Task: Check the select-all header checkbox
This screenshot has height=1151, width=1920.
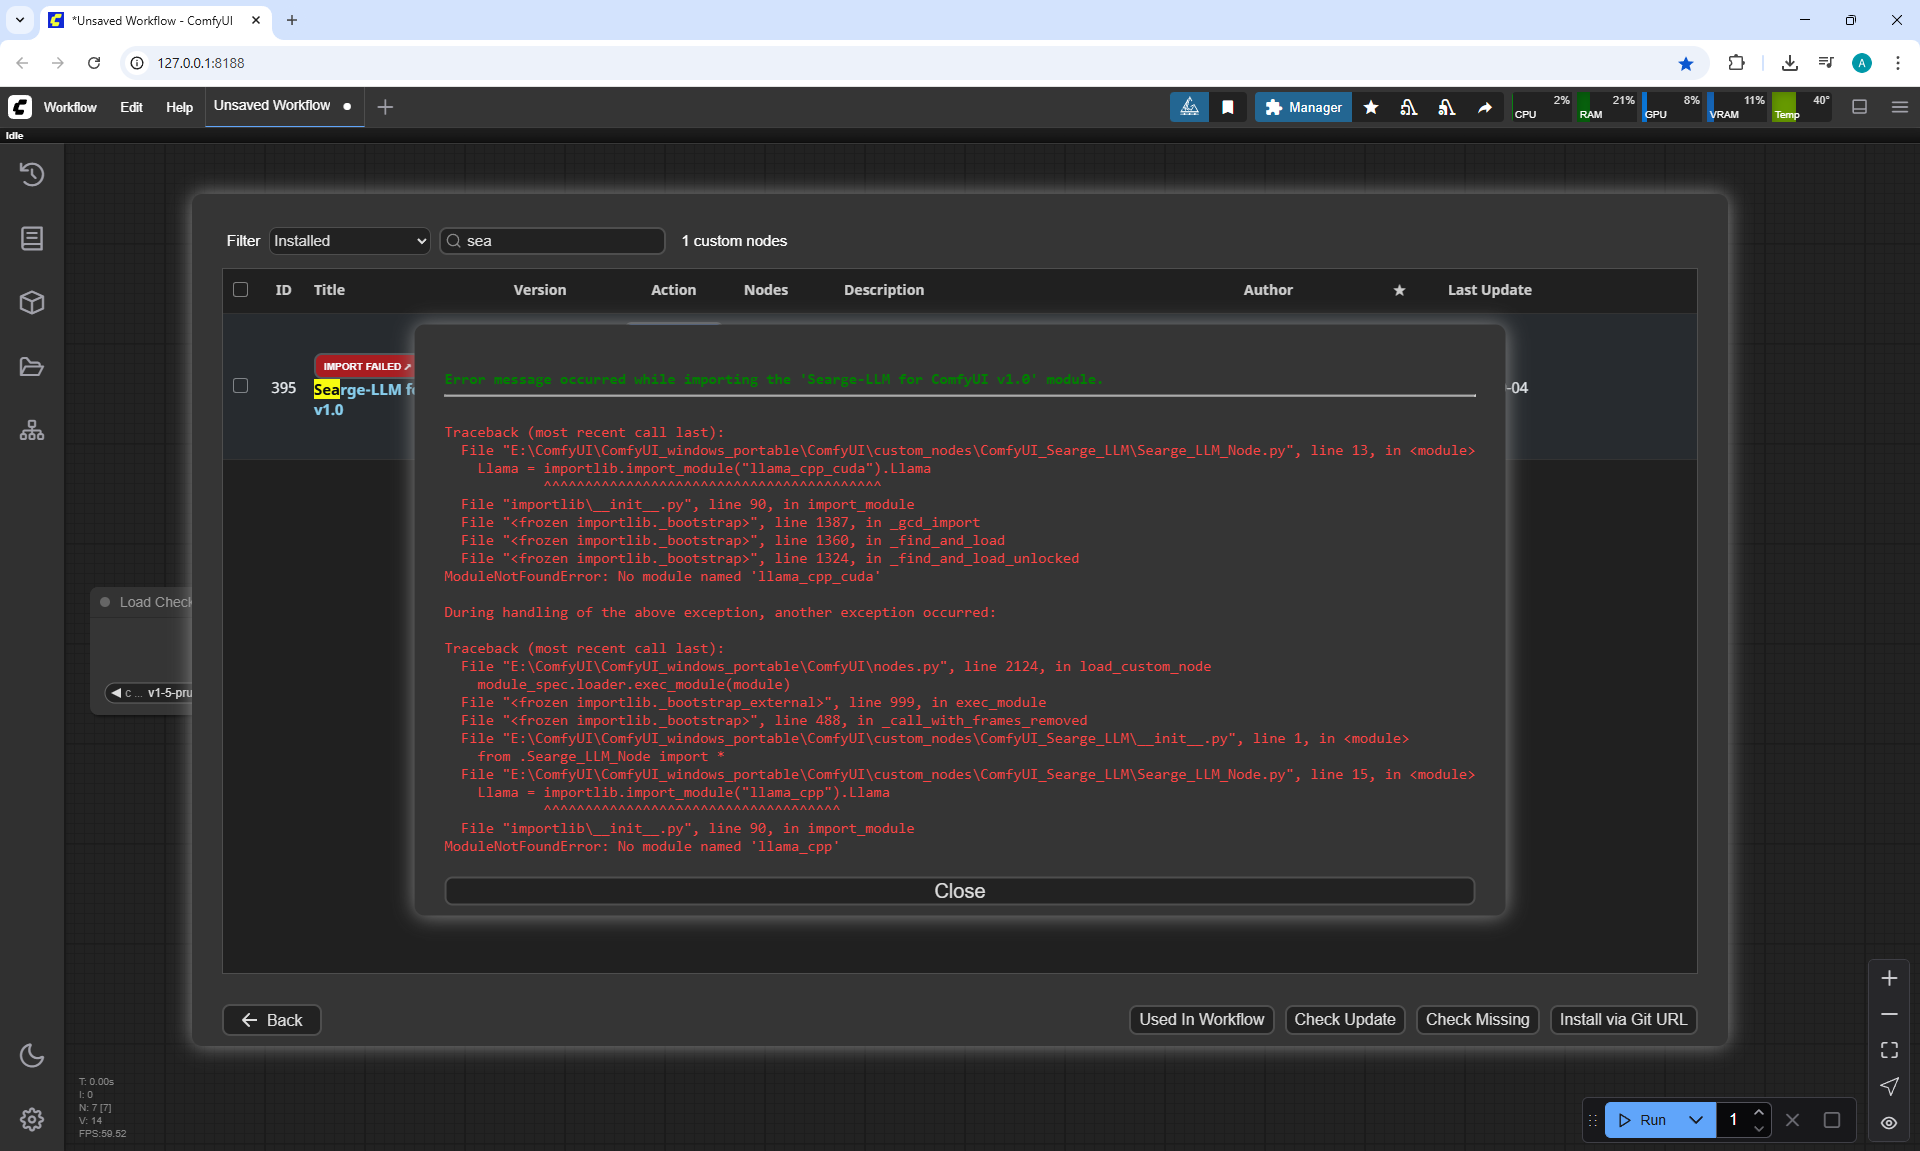Action: 240,289
